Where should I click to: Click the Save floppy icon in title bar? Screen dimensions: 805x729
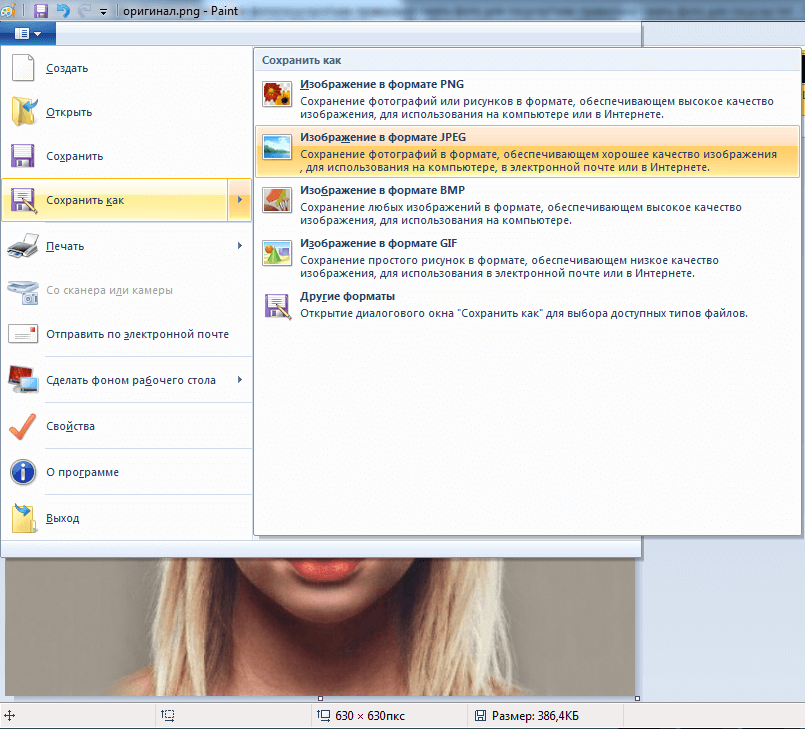41,10
